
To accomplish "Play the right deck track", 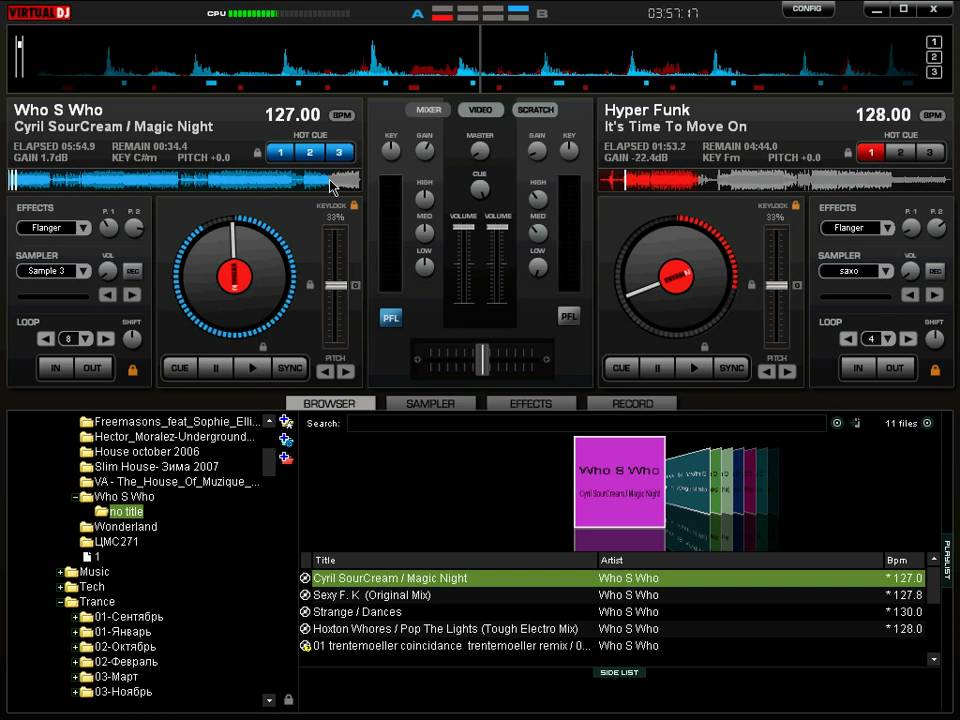I will pos(694,368).
